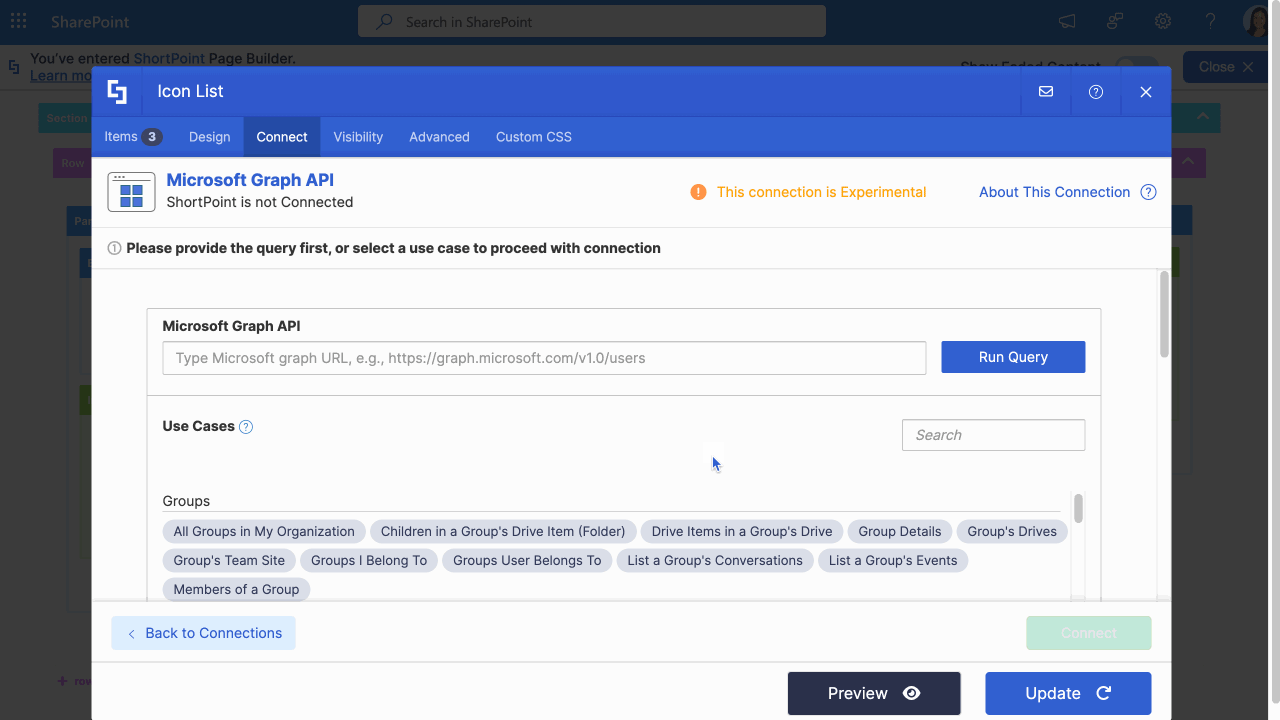1280x720 pixels.
Task: Click the Groups category heading
Action: pyautogui.click(x=186, y=501)
